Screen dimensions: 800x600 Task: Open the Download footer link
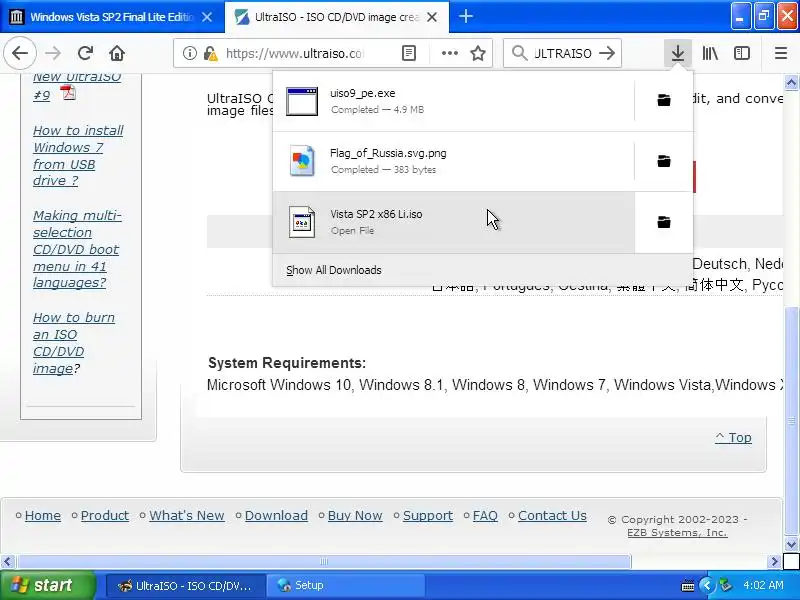tap(276, 515)
